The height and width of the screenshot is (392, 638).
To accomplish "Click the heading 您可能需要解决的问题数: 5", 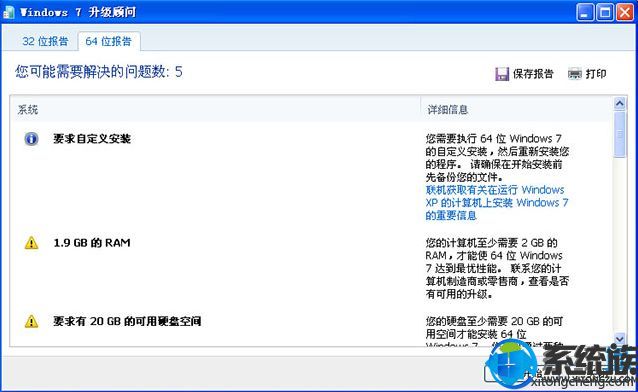I will pyautogui.click(x=99, y=72).
